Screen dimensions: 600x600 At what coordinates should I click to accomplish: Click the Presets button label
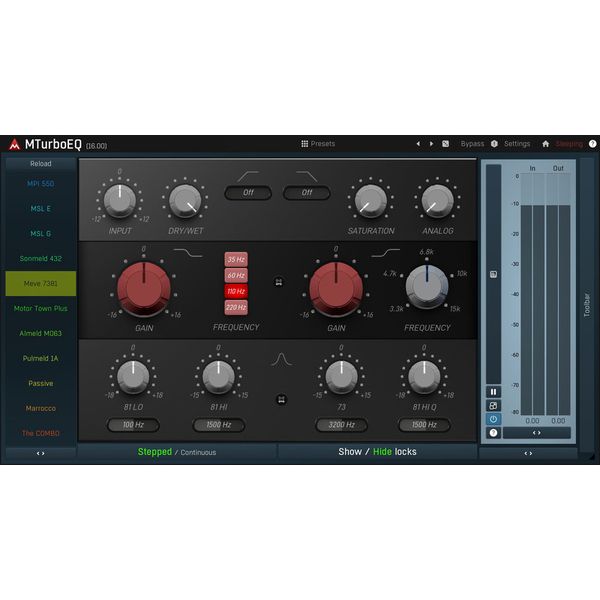323,144
